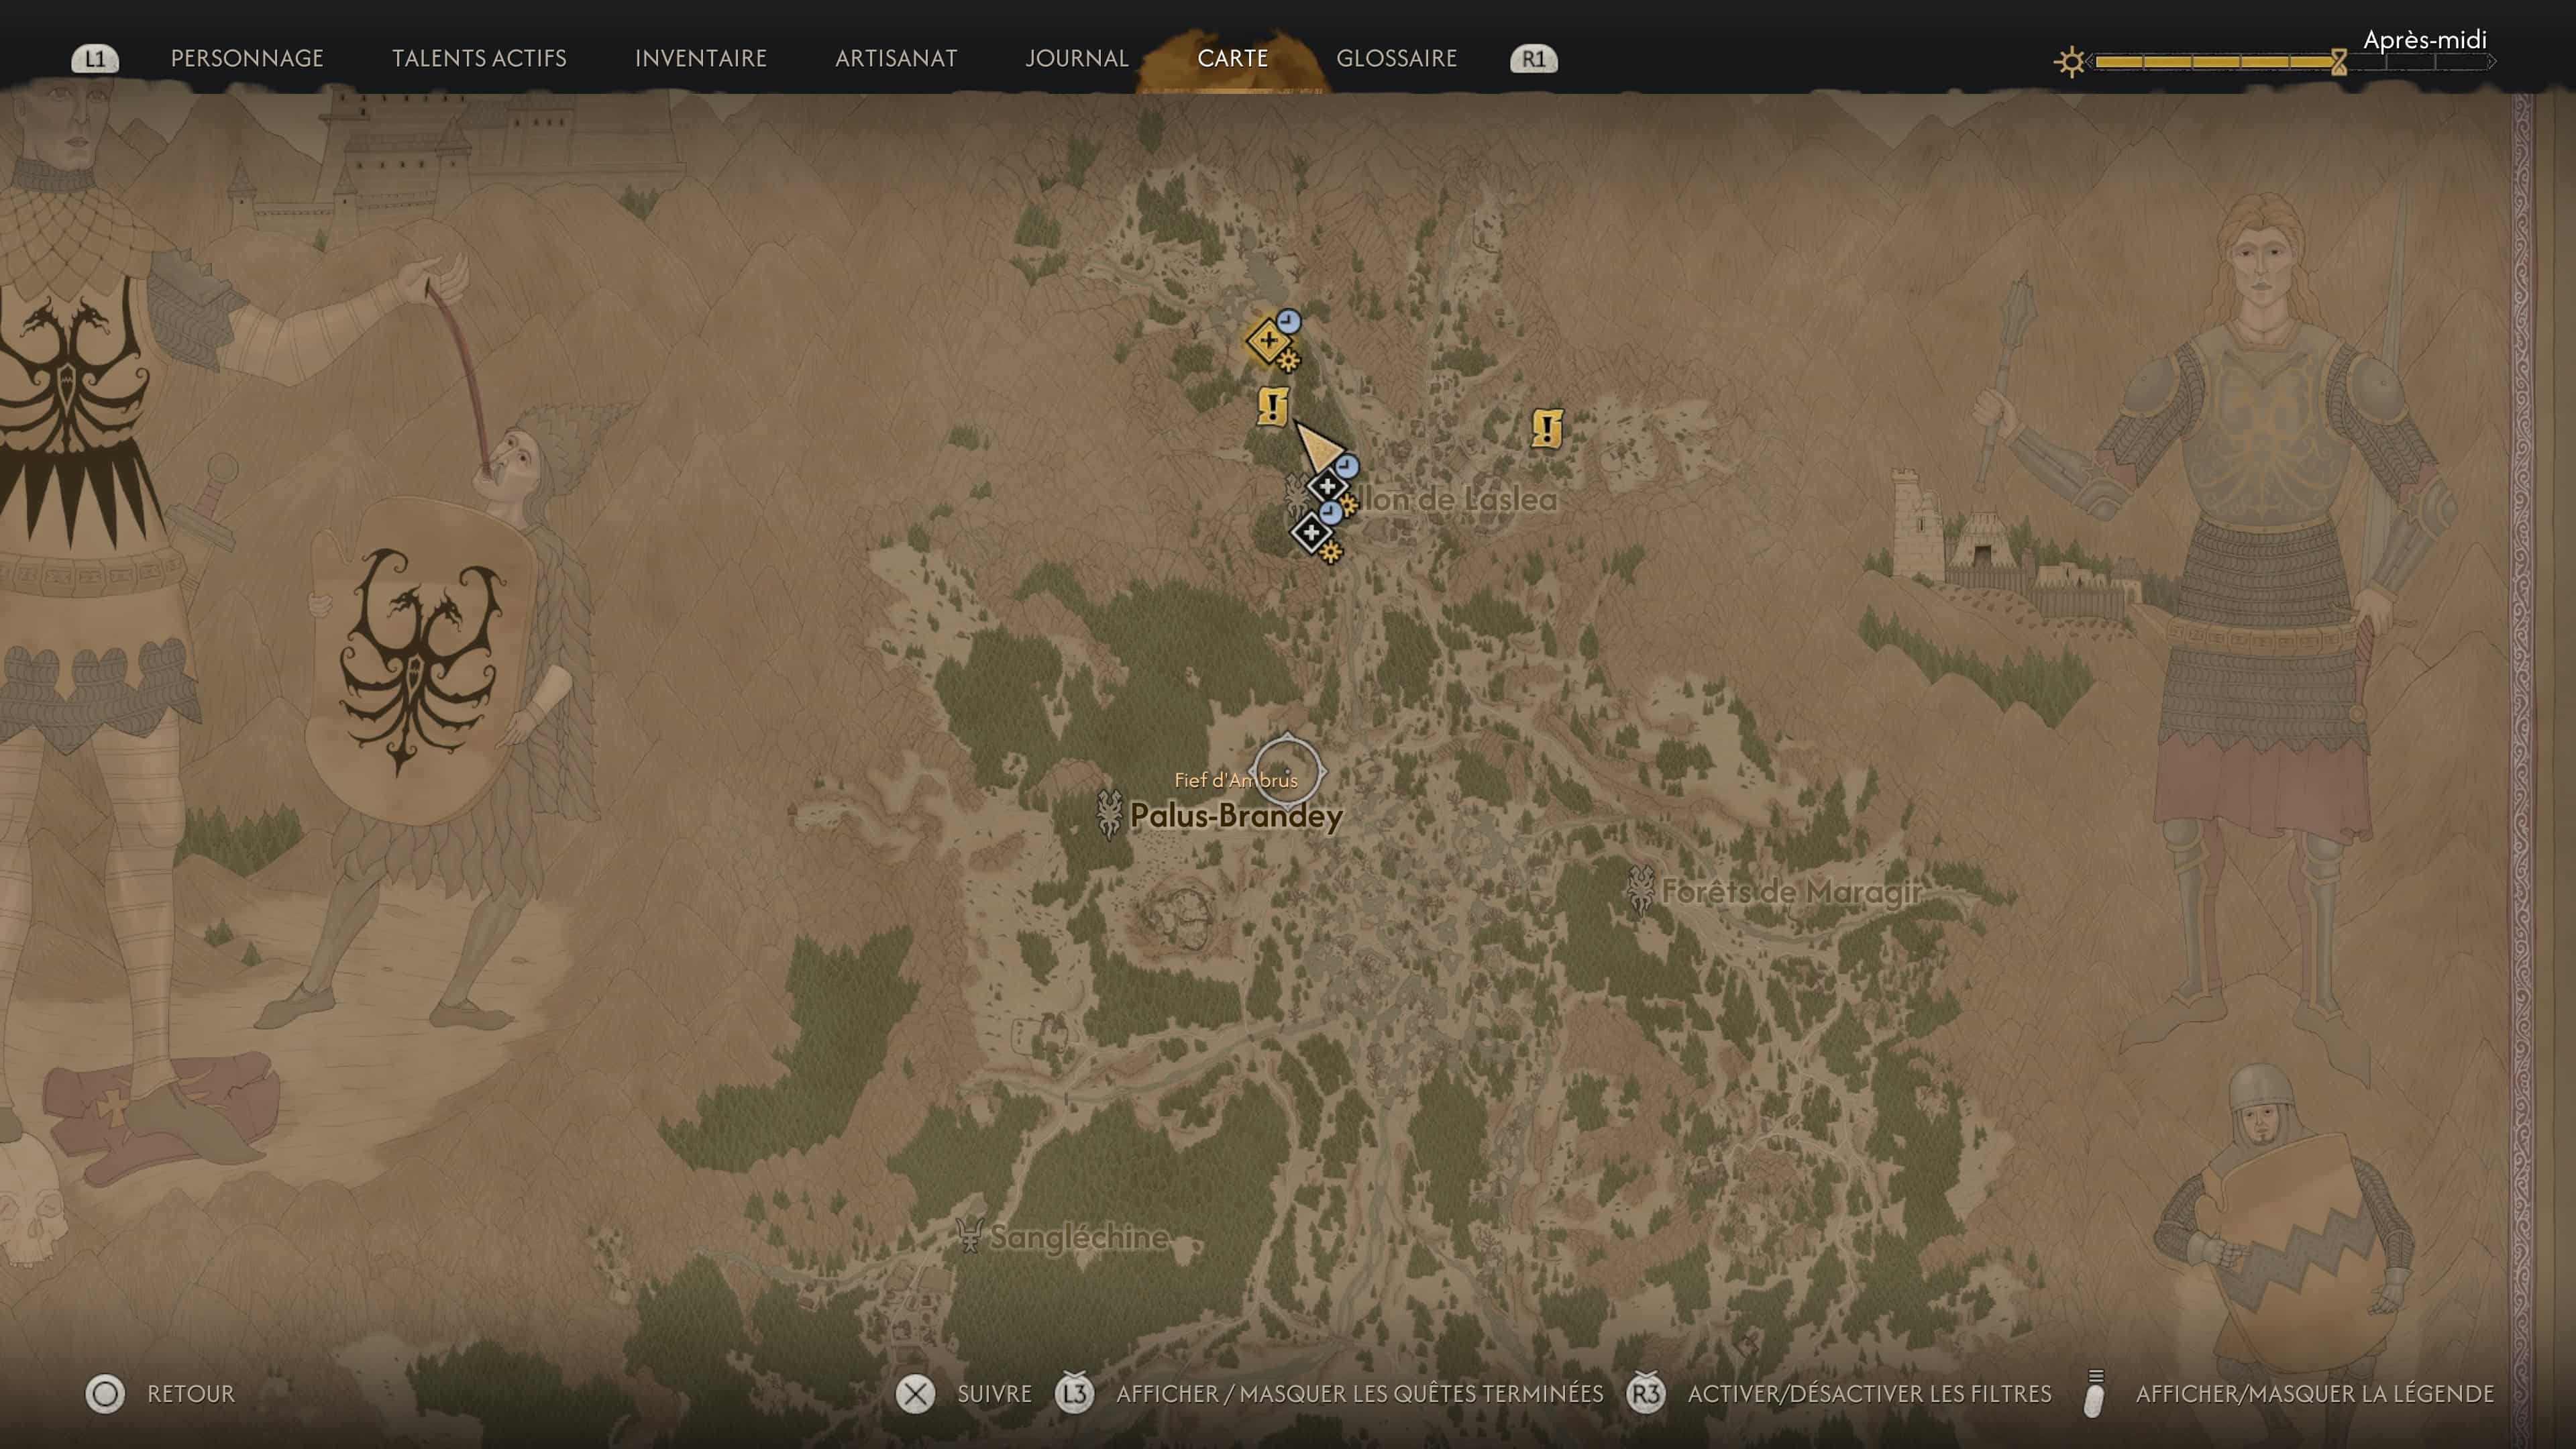The height and width of the screenshot is (1449, 2576).
Task: Open the Personnage tab
Action: point(247,58)
